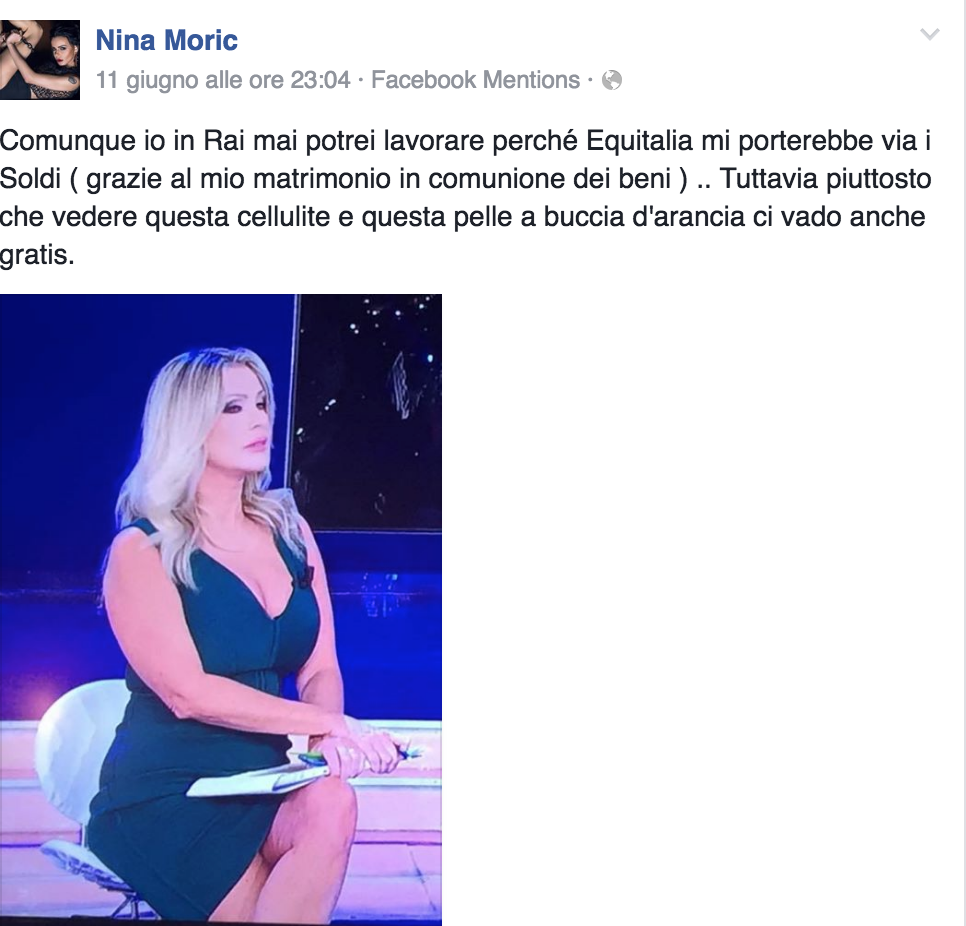Click the dark screen behind the woman
This screenshot has height=926, width=966.
(370, 412)
